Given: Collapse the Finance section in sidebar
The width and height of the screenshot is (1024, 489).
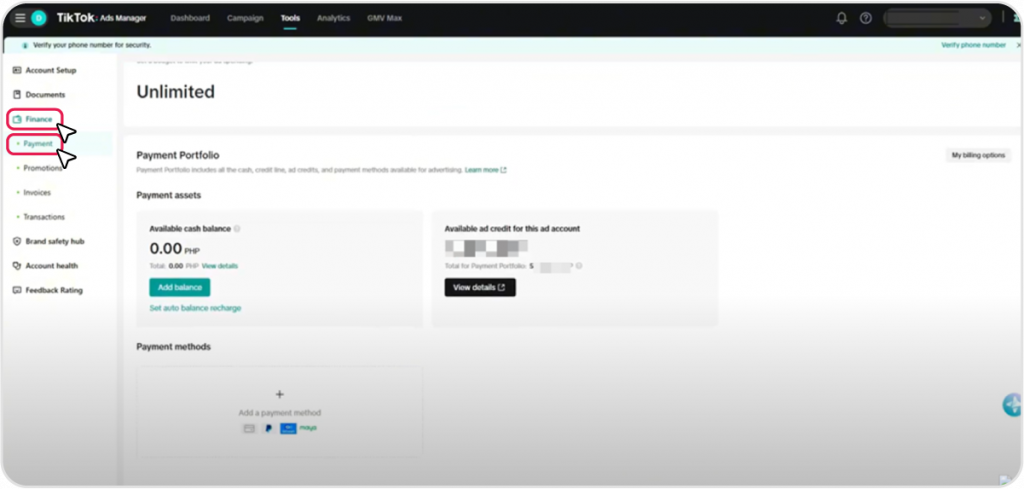Looking at the screenshot, I should 38,119.
